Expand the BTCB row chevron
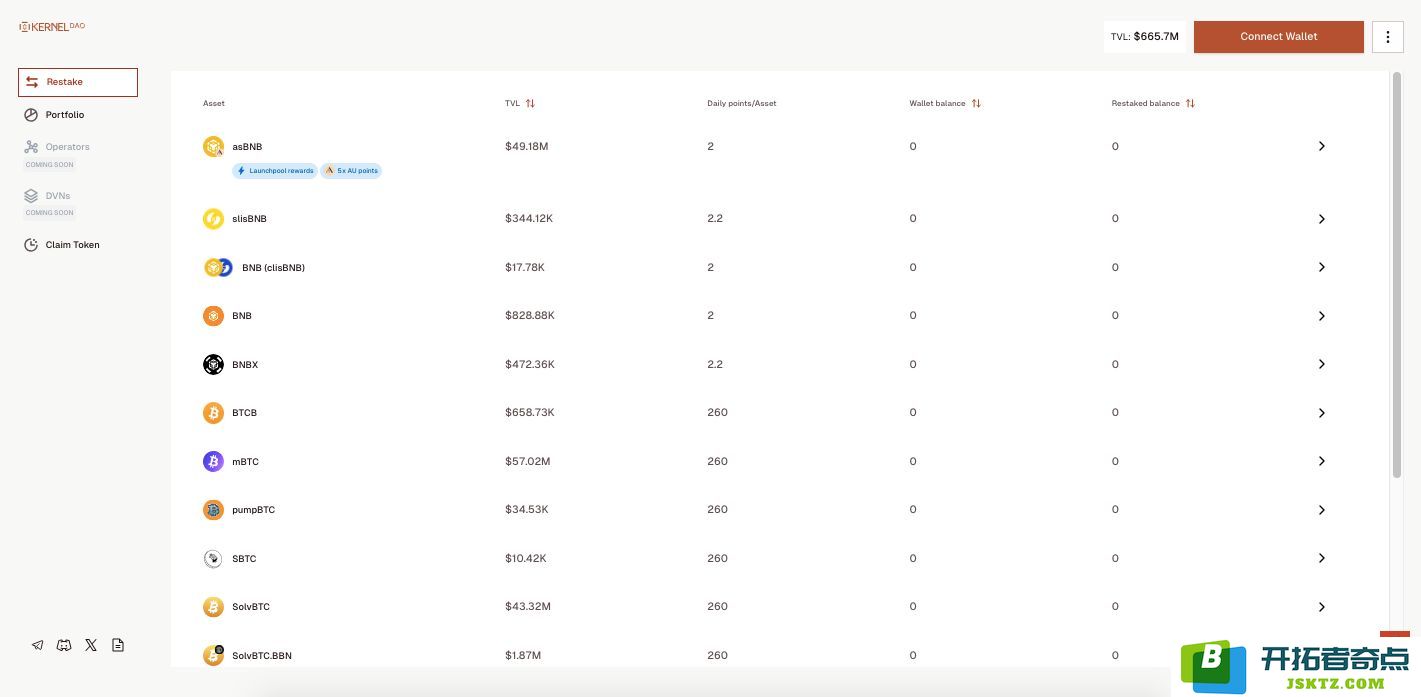 coord(1321,413)
